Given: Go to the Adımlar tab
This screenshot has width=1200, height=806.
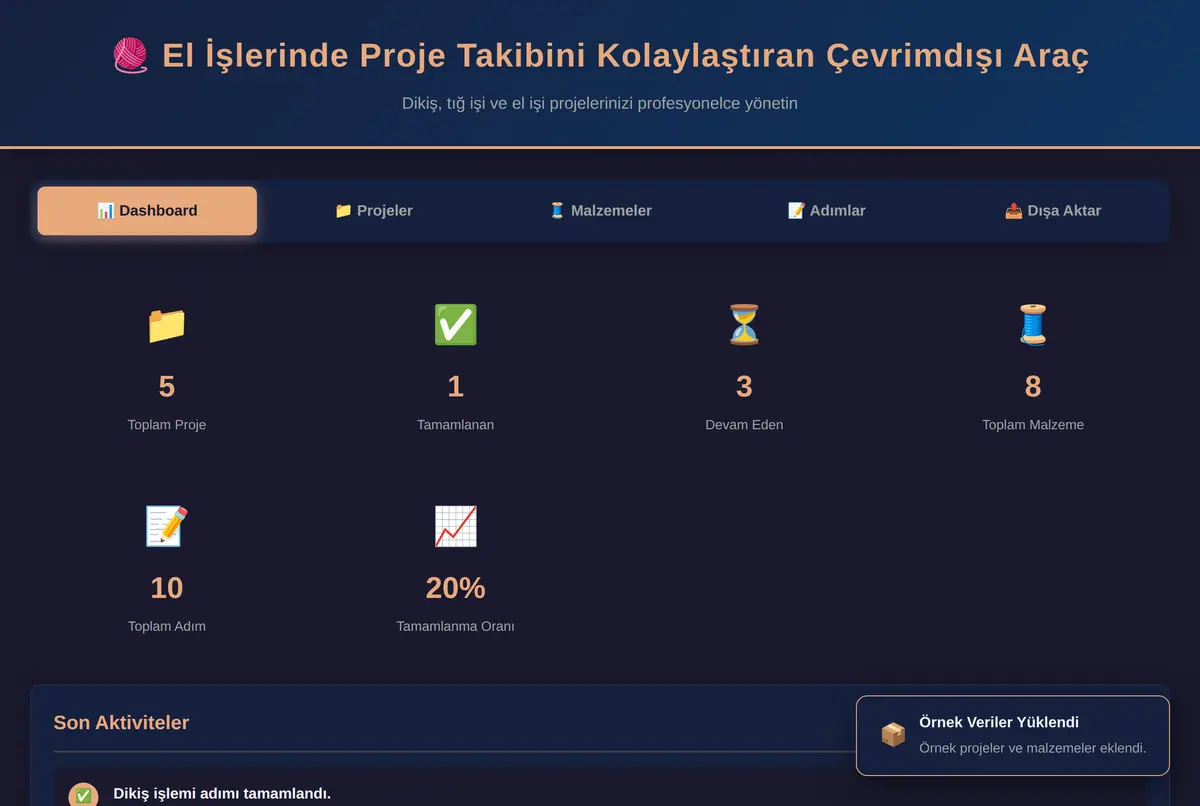Looking at the screenshot, I should coord(826,211).
